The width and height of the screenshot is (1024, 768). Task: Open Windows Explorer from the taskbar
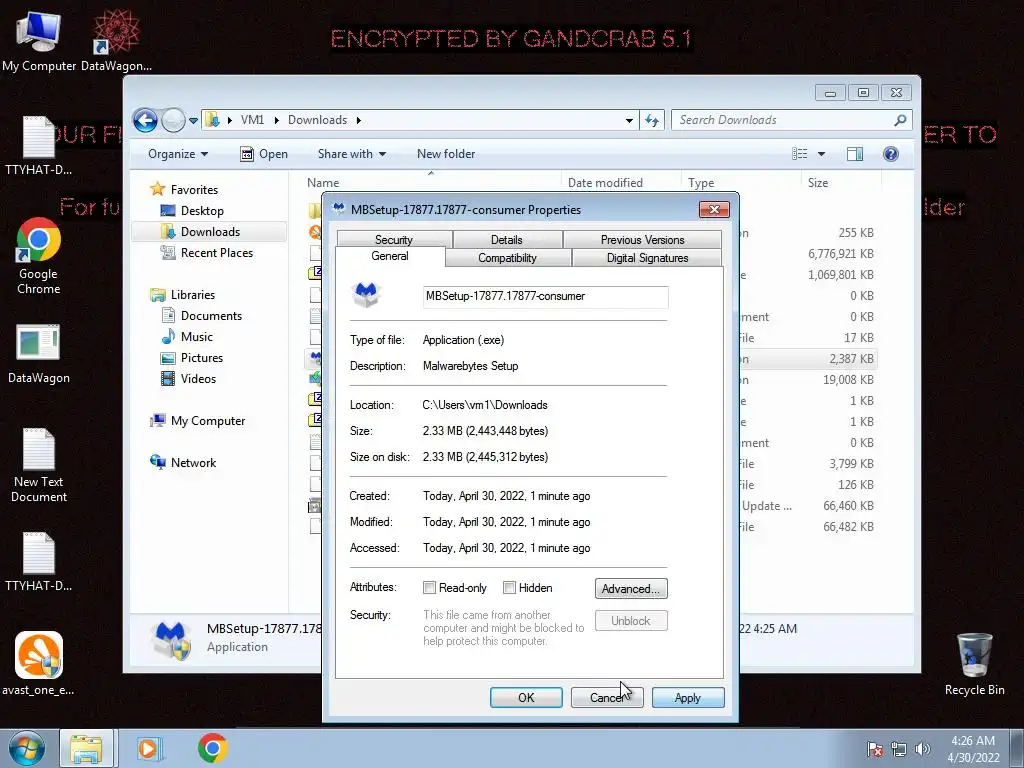pyautogui.click(x=87, y=748)
